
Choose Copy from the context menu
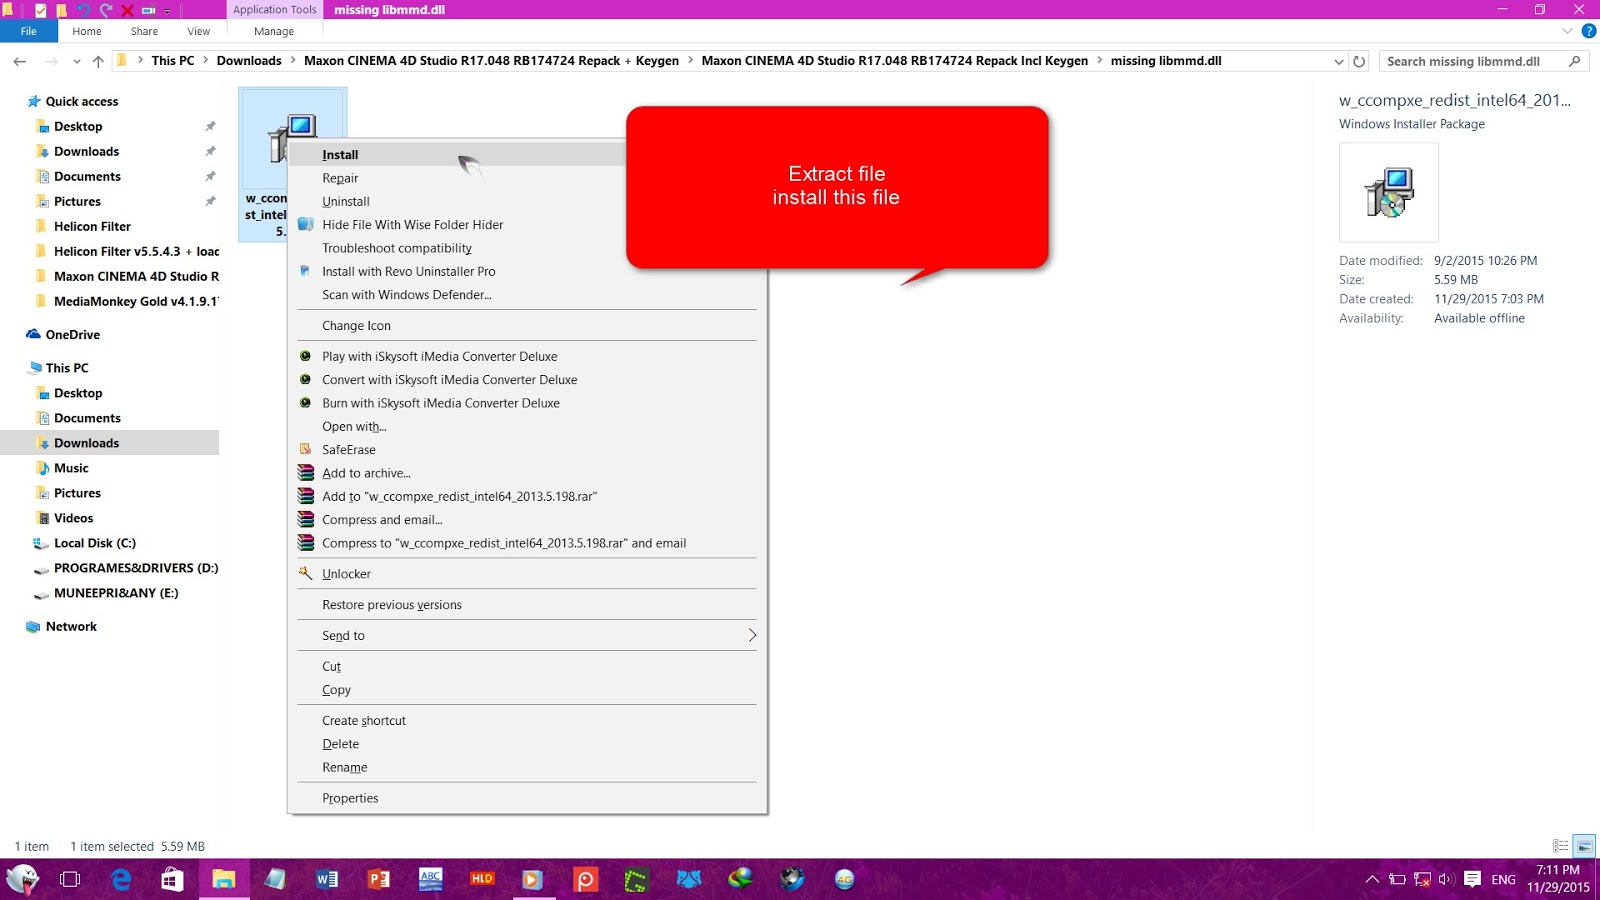[x=527, y=690]
